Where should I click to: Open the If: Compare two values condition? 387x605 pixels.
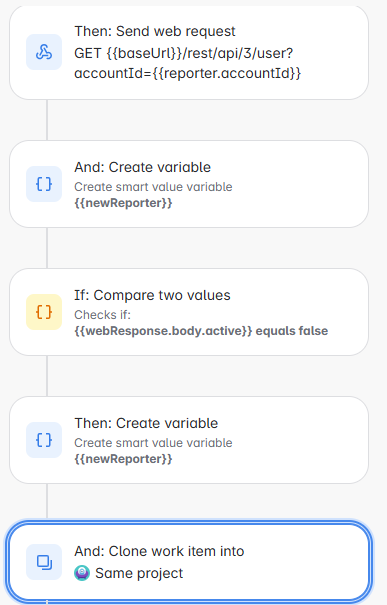tap(189, 312)
